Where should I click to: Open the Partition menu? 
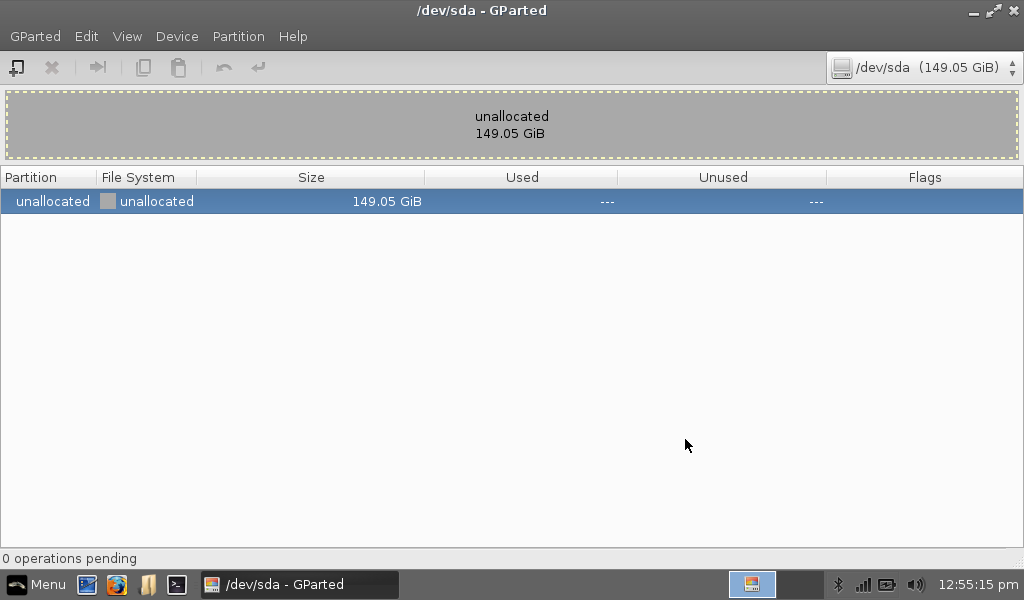(238, 36)
